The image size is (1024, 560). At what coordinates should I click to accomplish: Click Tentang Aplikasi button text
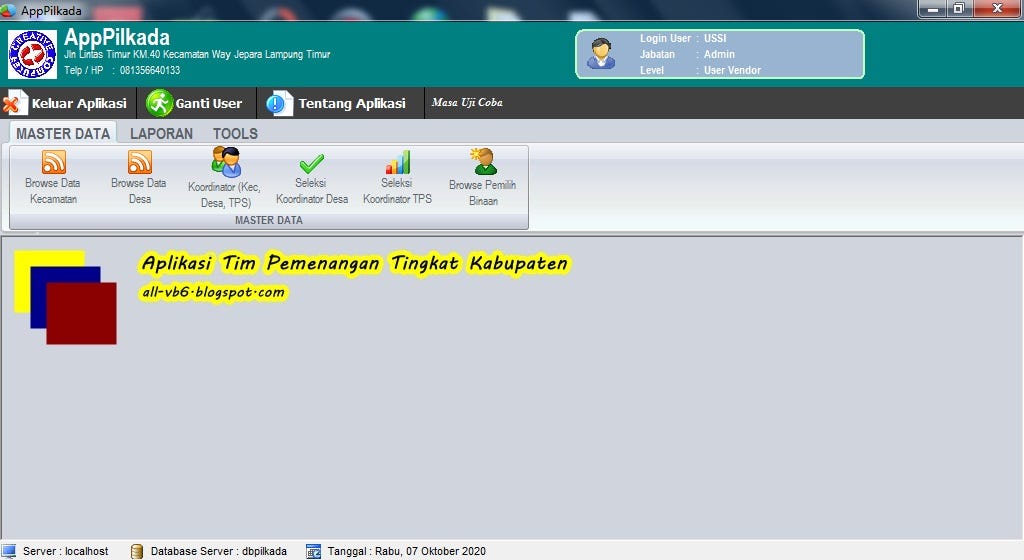pos(352,103)
